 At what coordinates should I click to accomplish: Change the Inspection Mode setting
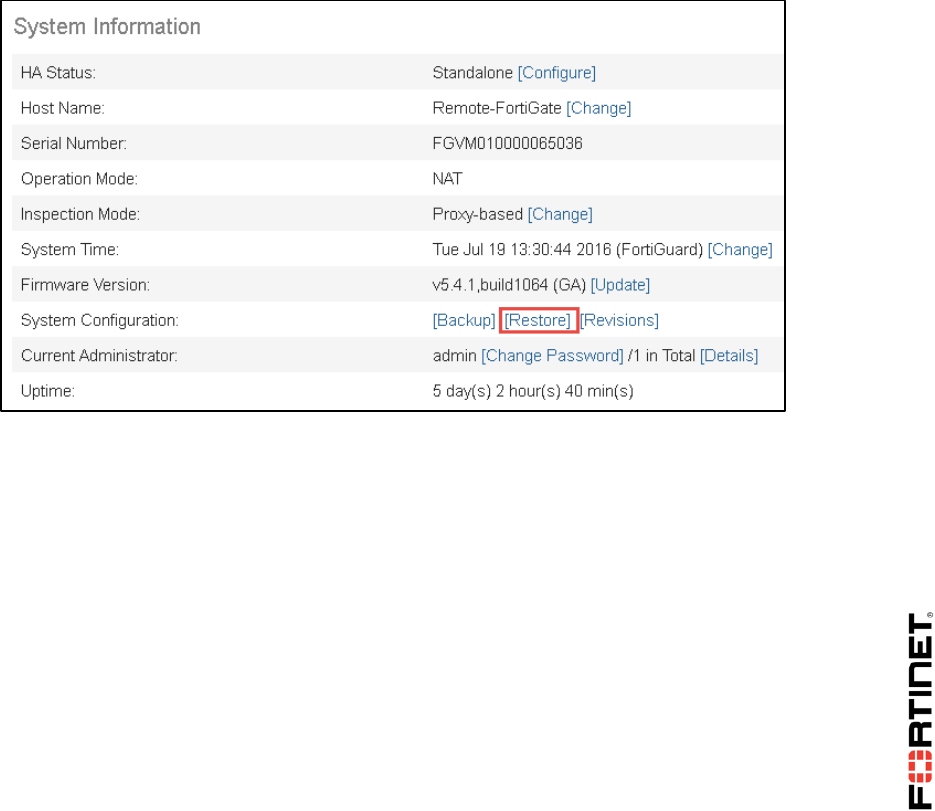tap(560, 214)
